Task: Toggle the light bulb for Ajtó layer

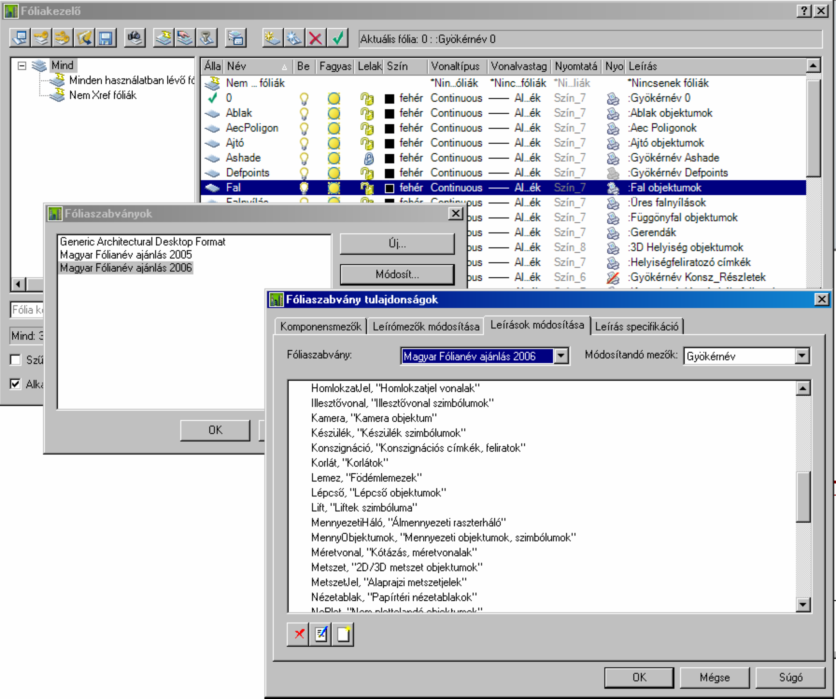Action: 304,143
